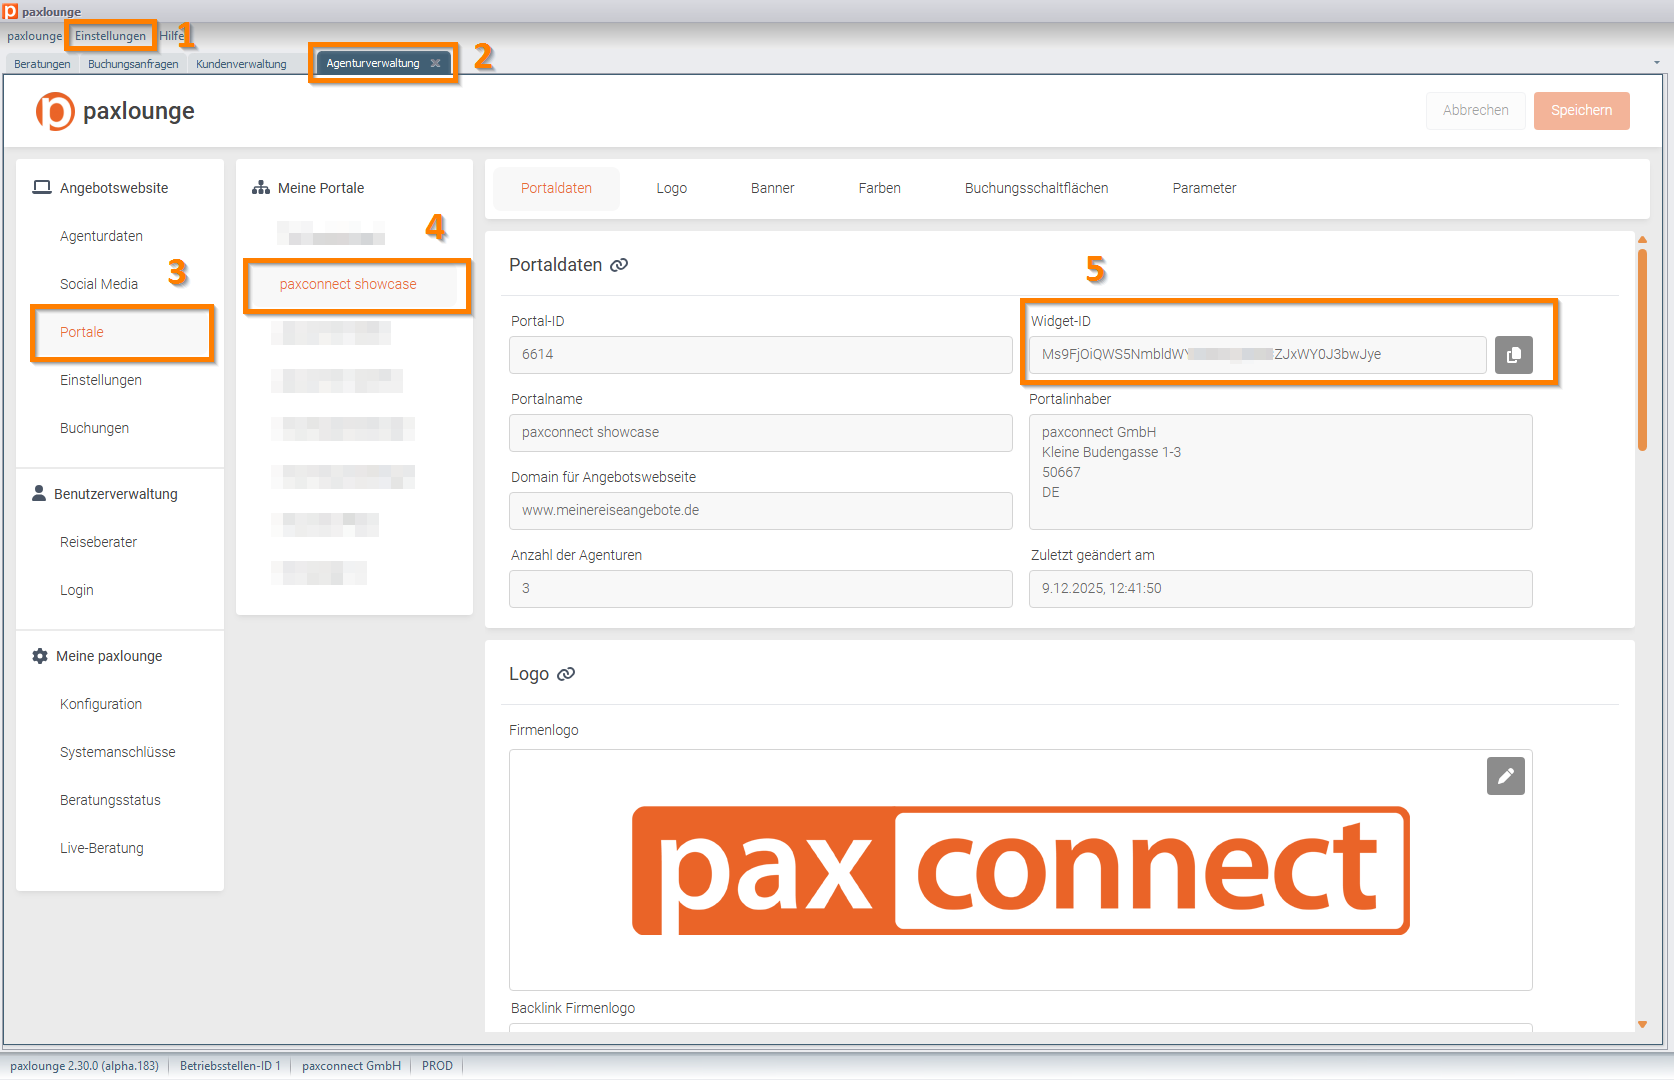Image resolution: width=1674 pixels, height=1080 pixels.
Task: Open Konfiguration under Meine paxlounge
Action: (x=101, y=704)
